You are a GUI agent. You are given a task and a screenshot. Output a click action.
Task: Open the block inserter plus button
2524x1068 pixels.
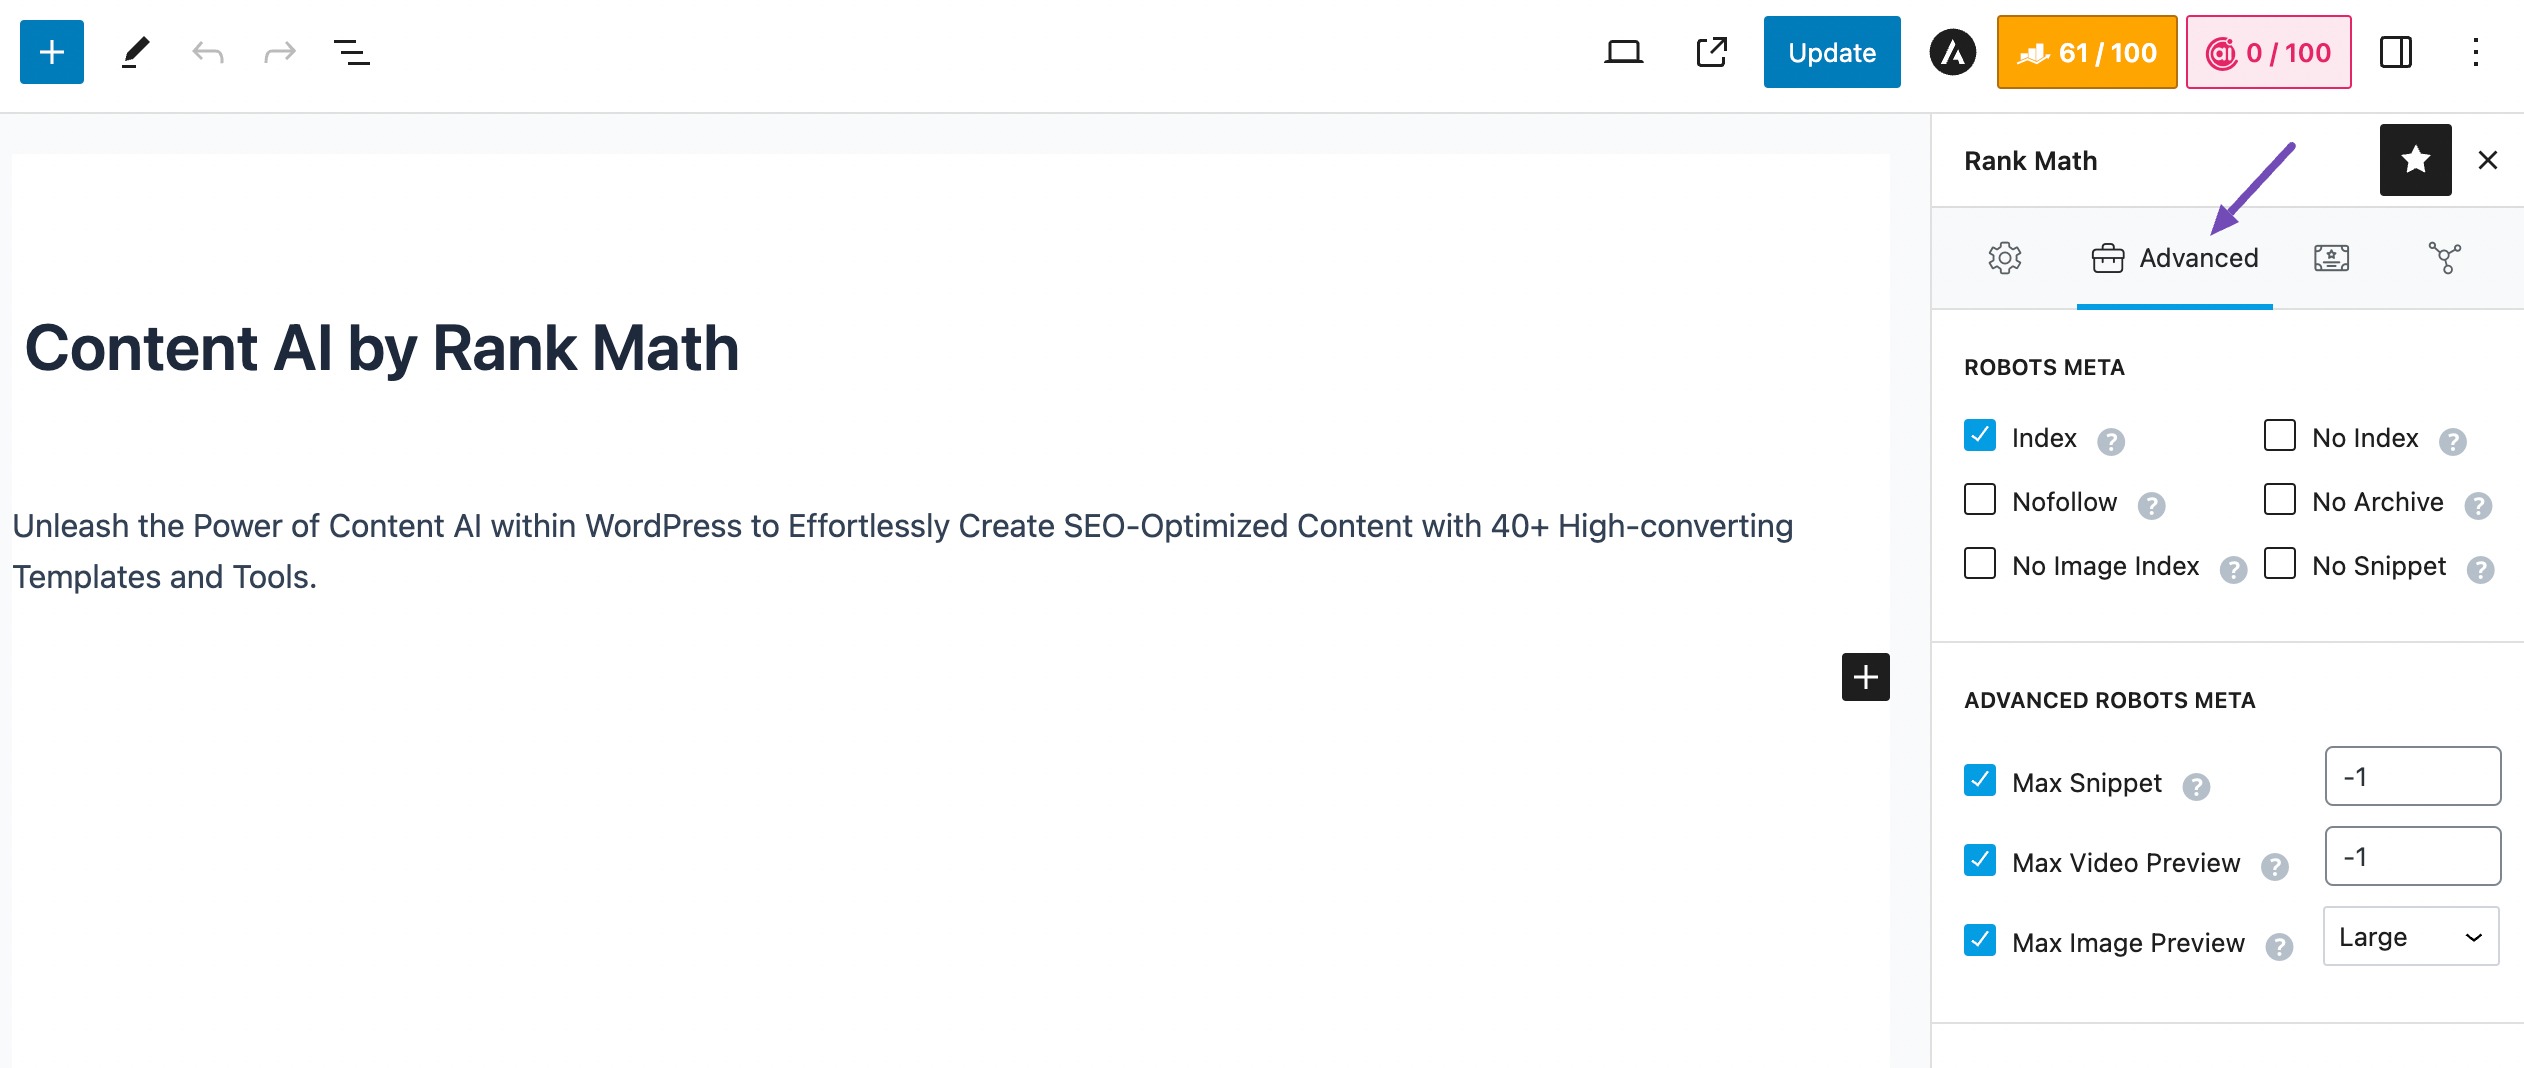(52, 52)
